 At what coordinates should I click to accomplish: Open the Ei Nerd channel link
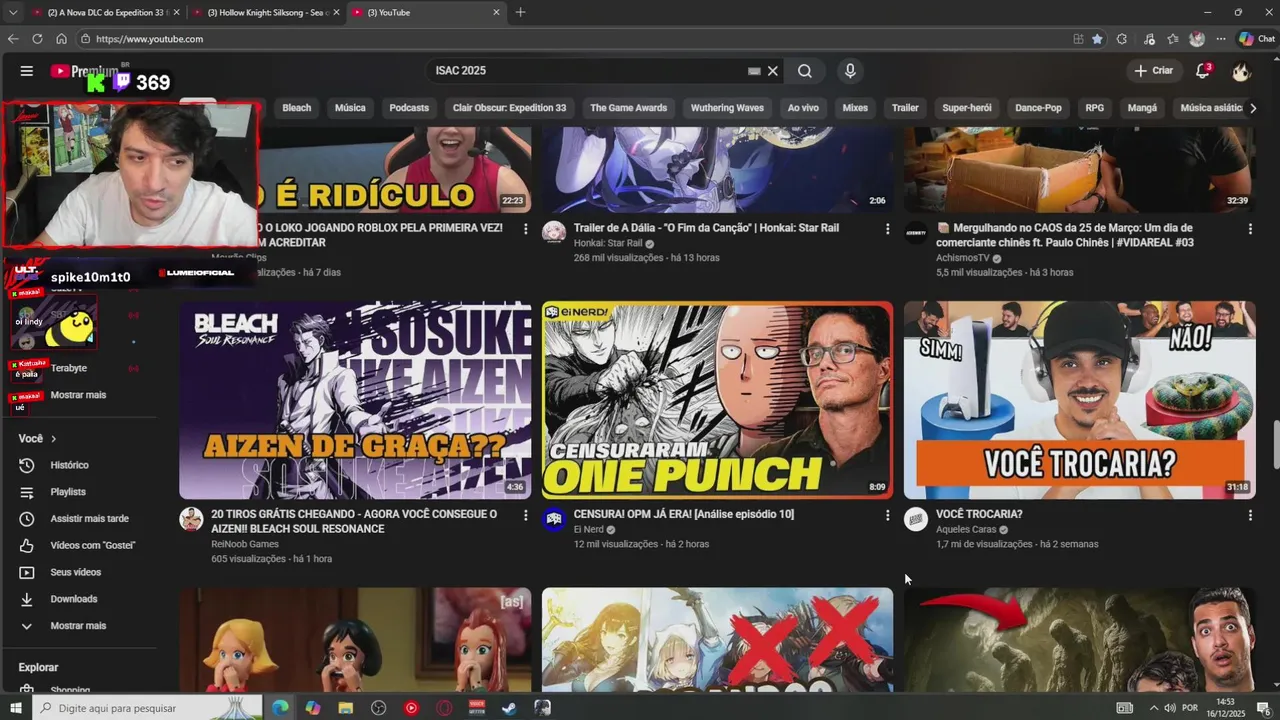coord(589,530)
